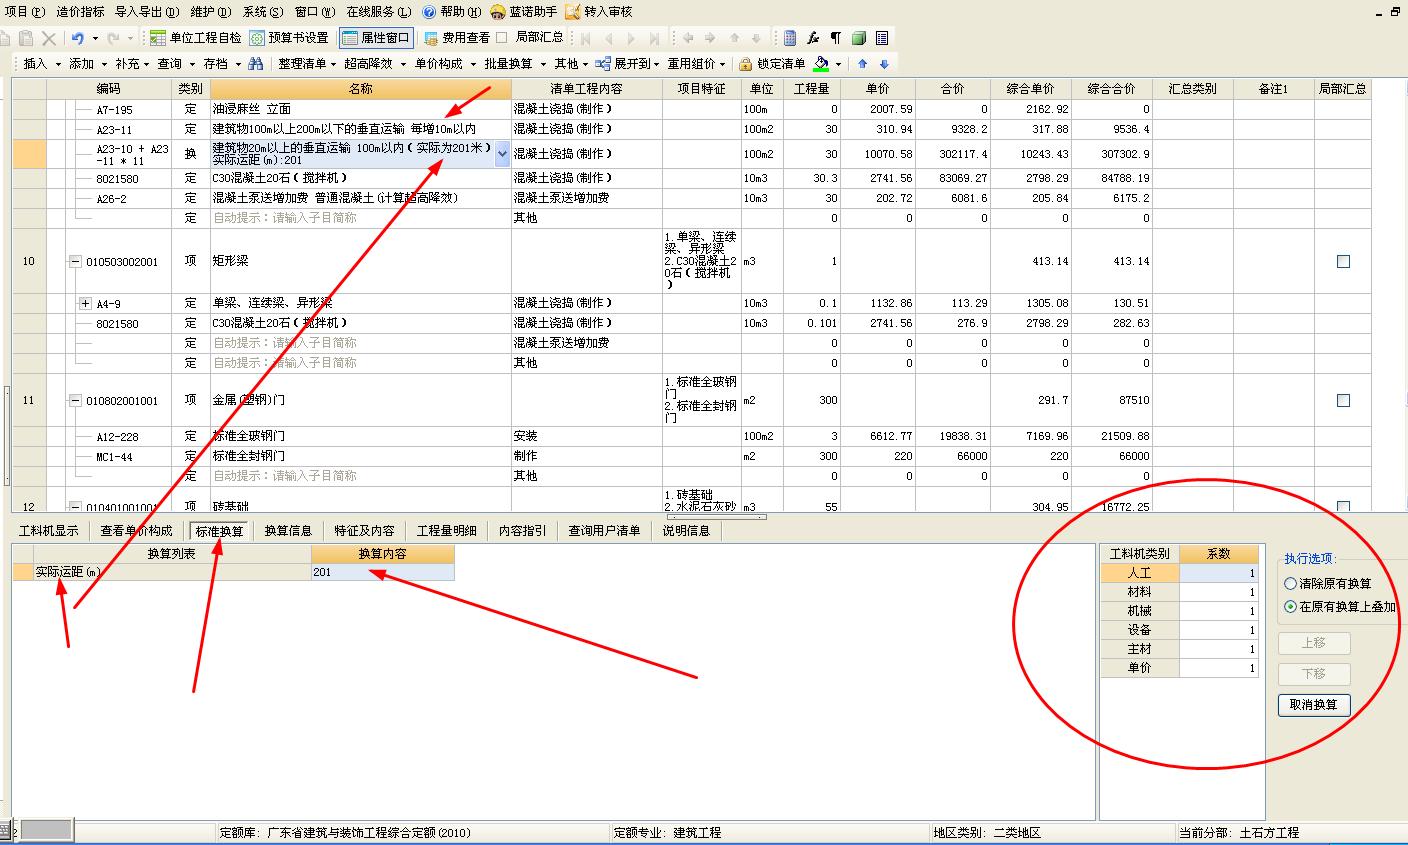The height and width of the screenshot is (845, 1408).
Task: Open the 项目 menu
Action: point(24,12)
